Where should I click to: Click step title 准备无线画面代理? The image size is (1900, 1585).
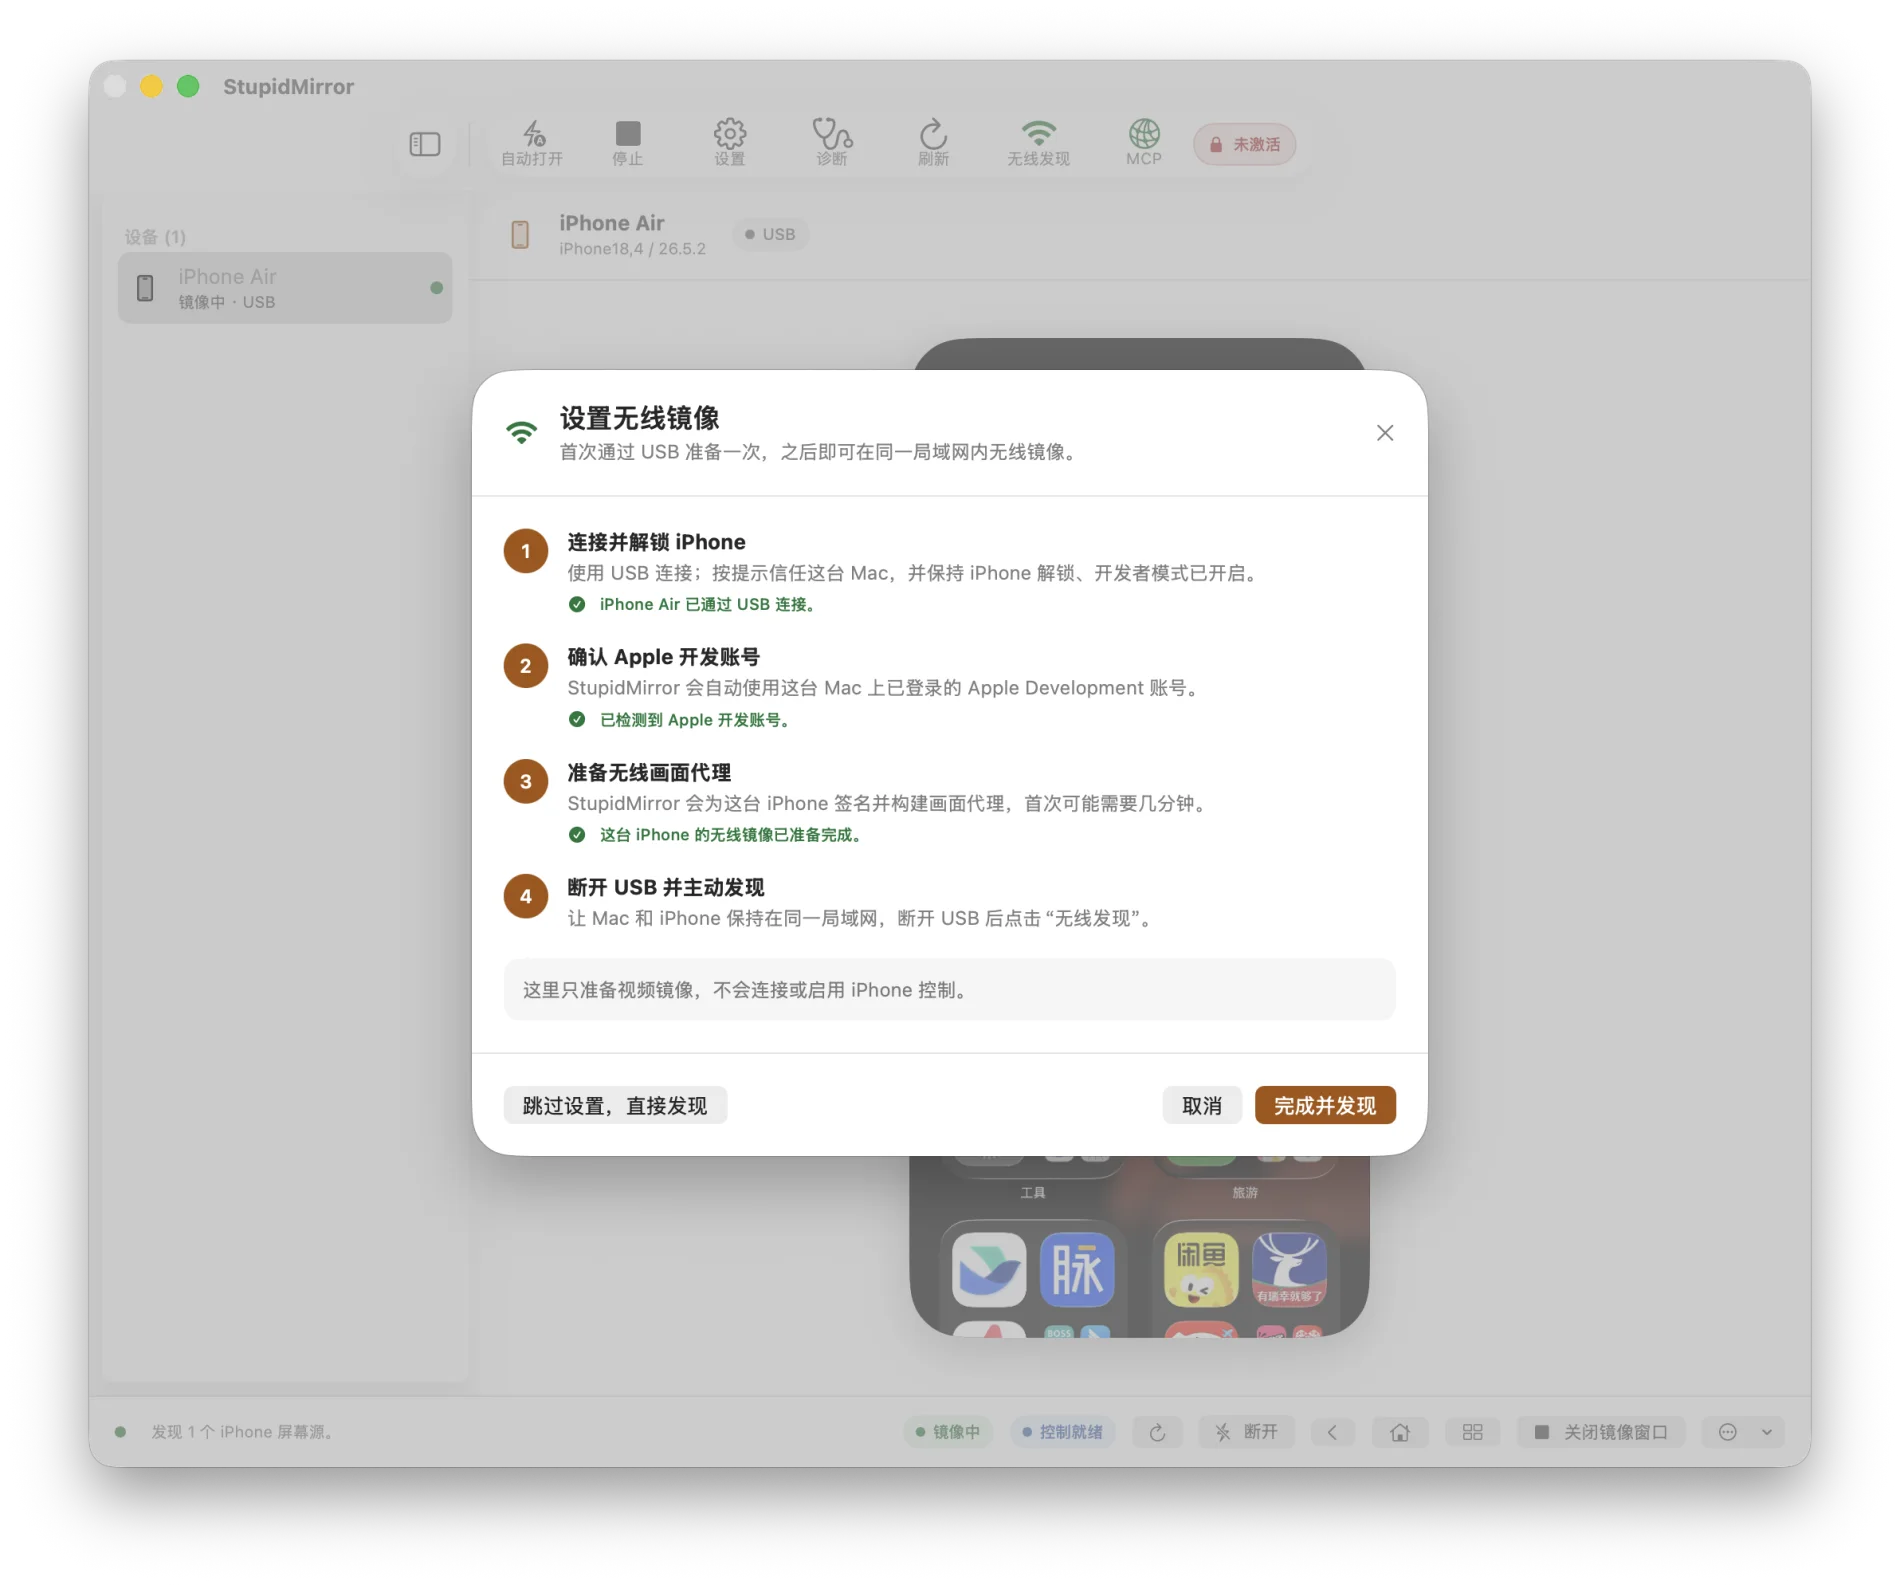click(649, 773)
